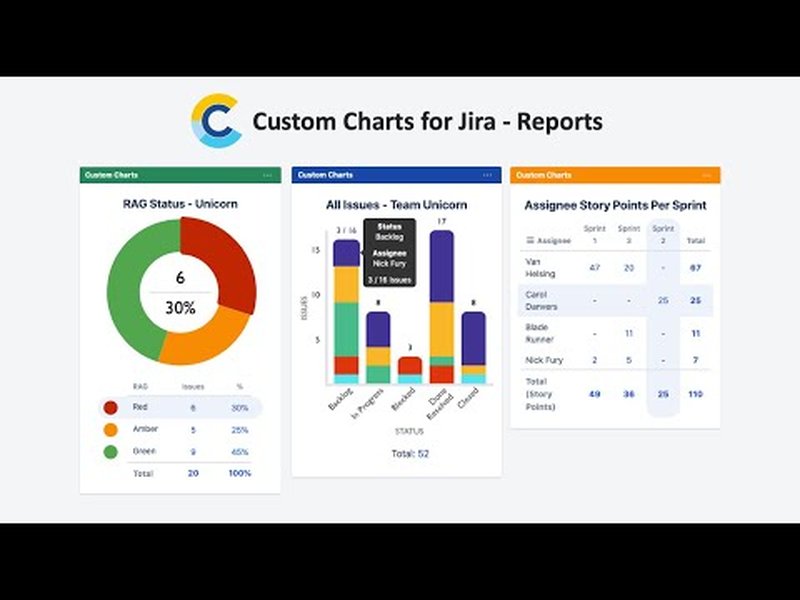Image resolution: width=800 pixels, height=600 pixels.
Task: Click the 'Custom Charts' title on green header
Action: click(111, 175)
